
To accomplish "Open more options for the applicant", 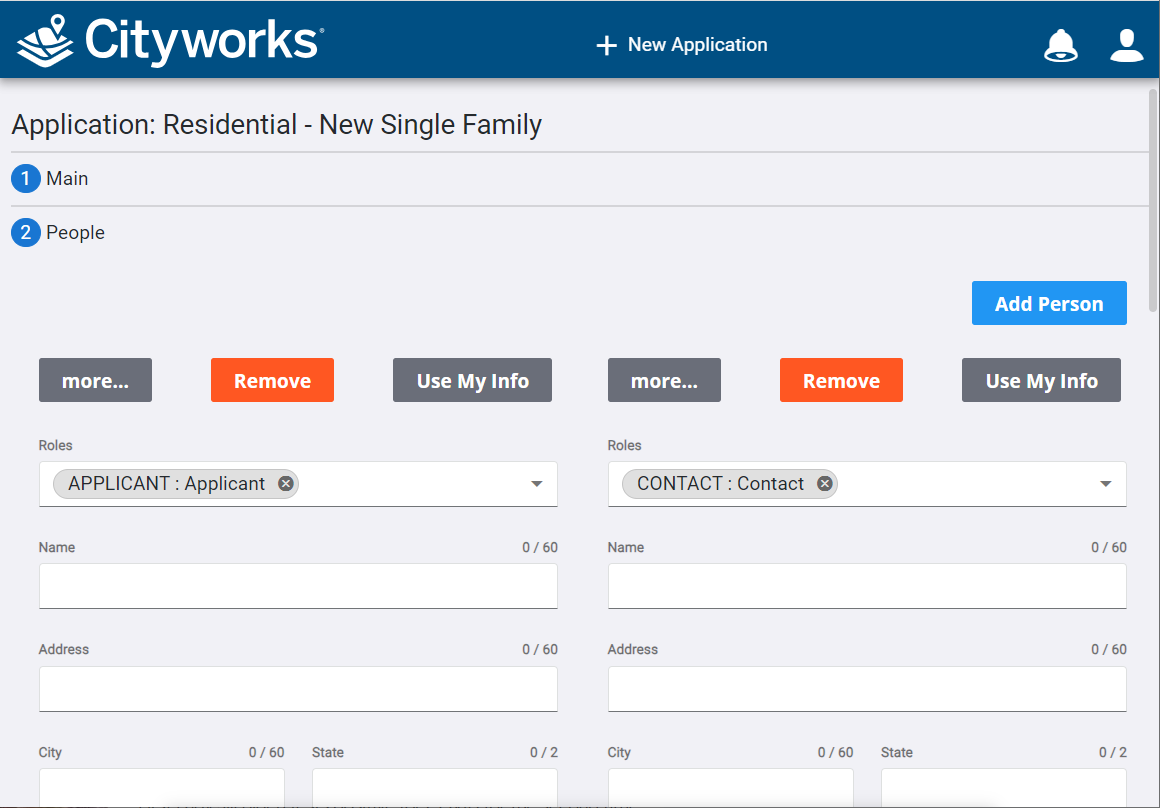I will [x=95, y=380].
